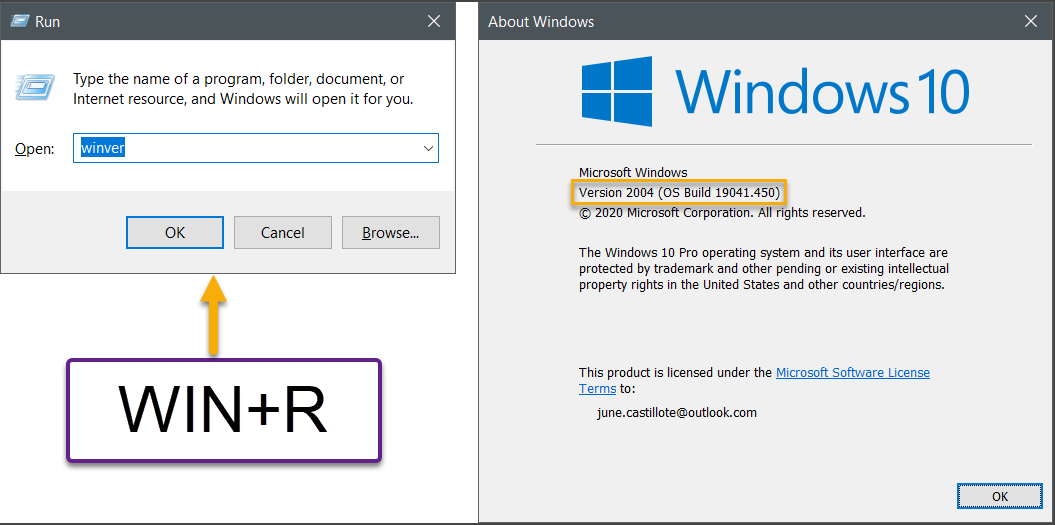Viewport: 1055px width, 525px height.
Task: Open Browse... in the Run dialog
Action: (391, 233)
